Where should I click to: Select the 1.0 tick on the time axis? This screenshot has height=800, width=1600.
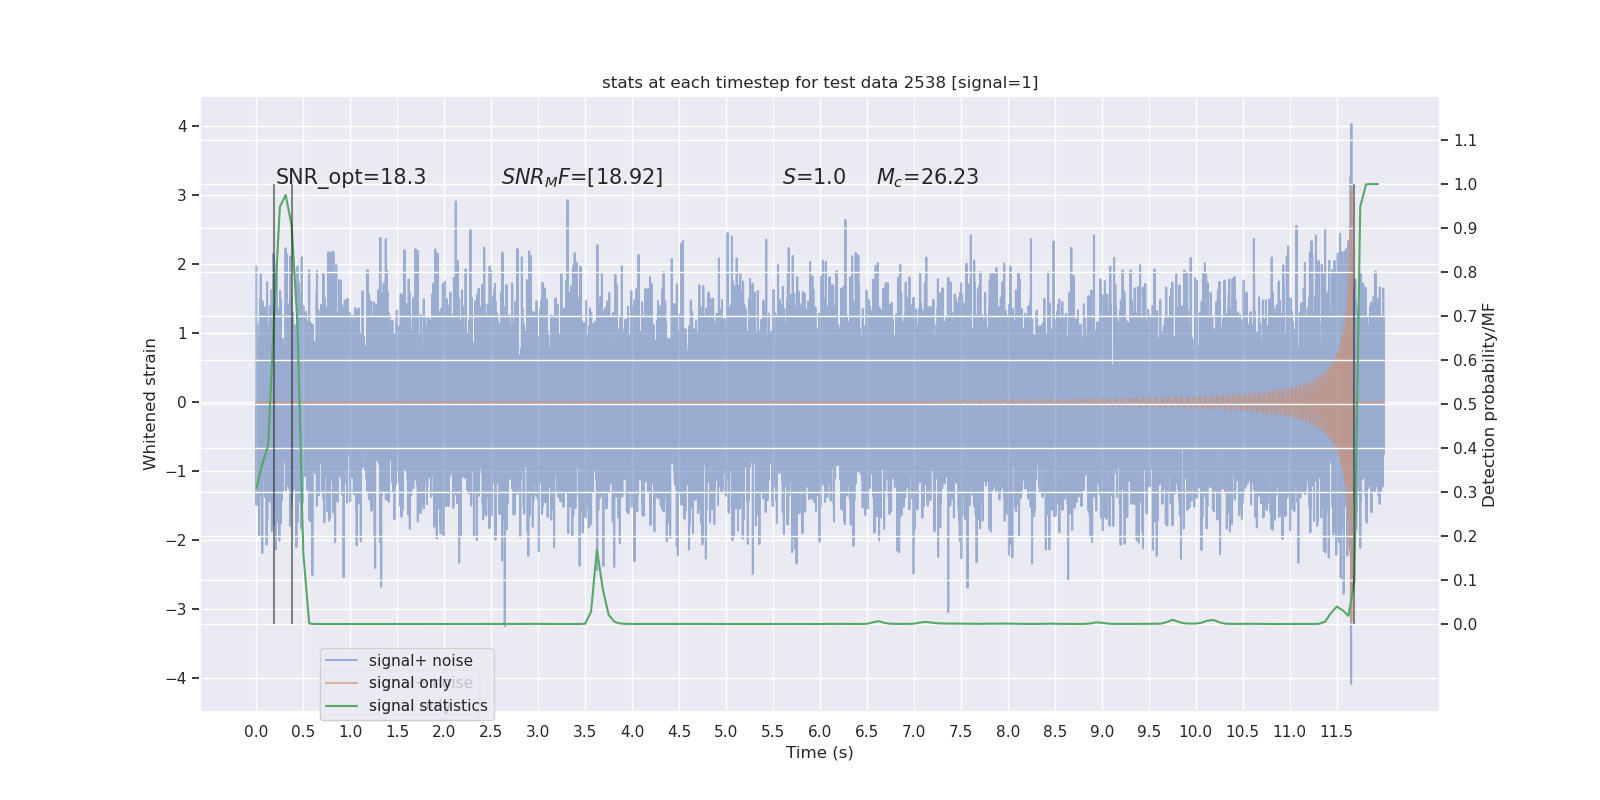350,731
